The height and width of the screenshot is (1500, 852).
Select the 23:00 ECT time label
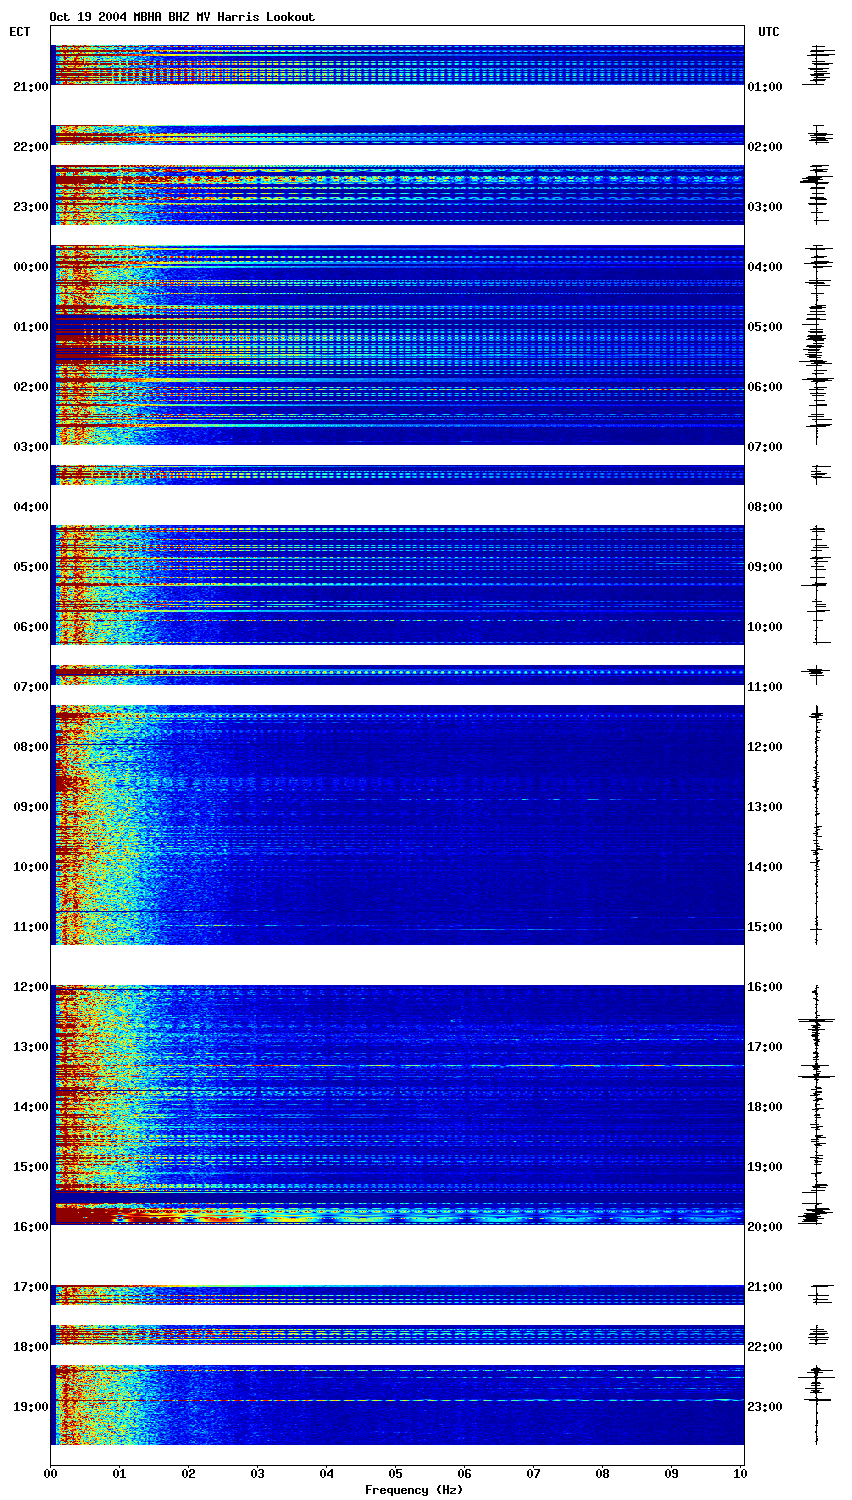30,207
